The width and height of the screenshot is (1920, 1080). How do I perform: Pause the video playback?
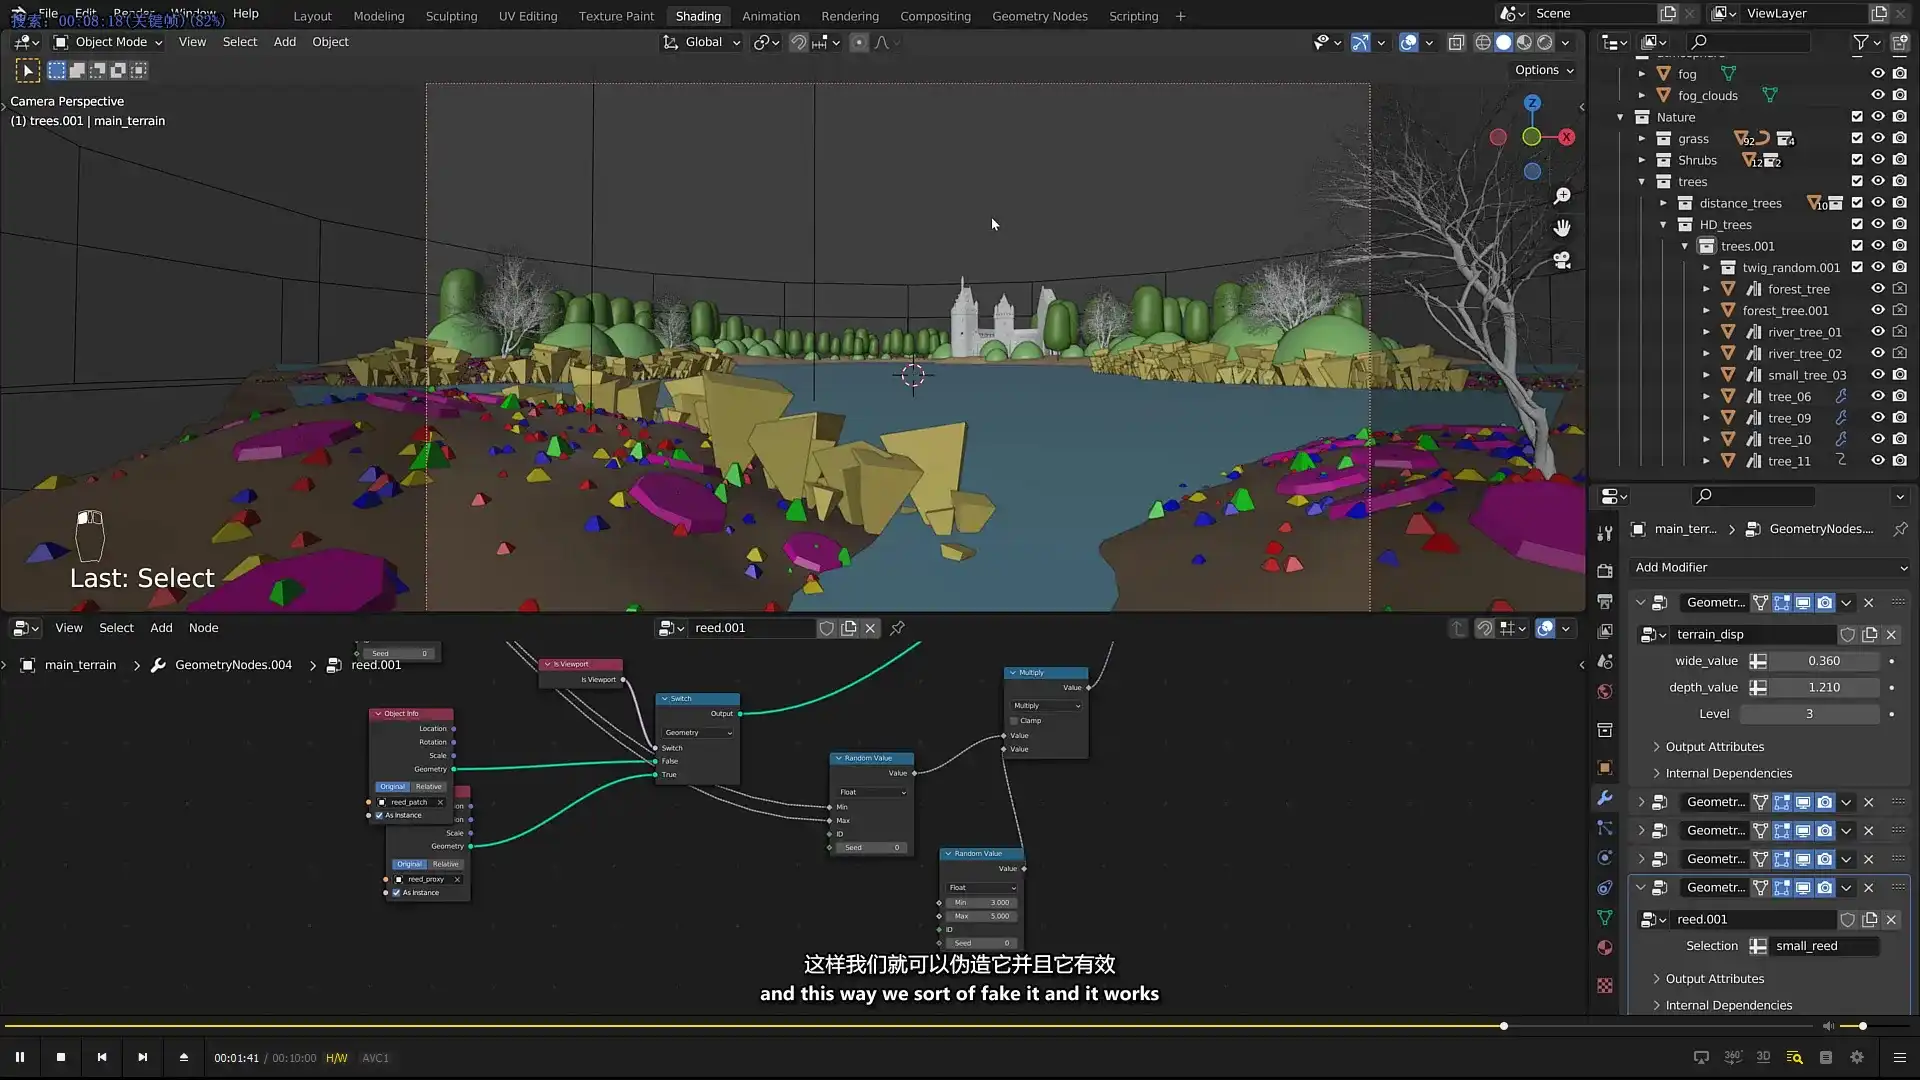click(x=20, y=1057)
